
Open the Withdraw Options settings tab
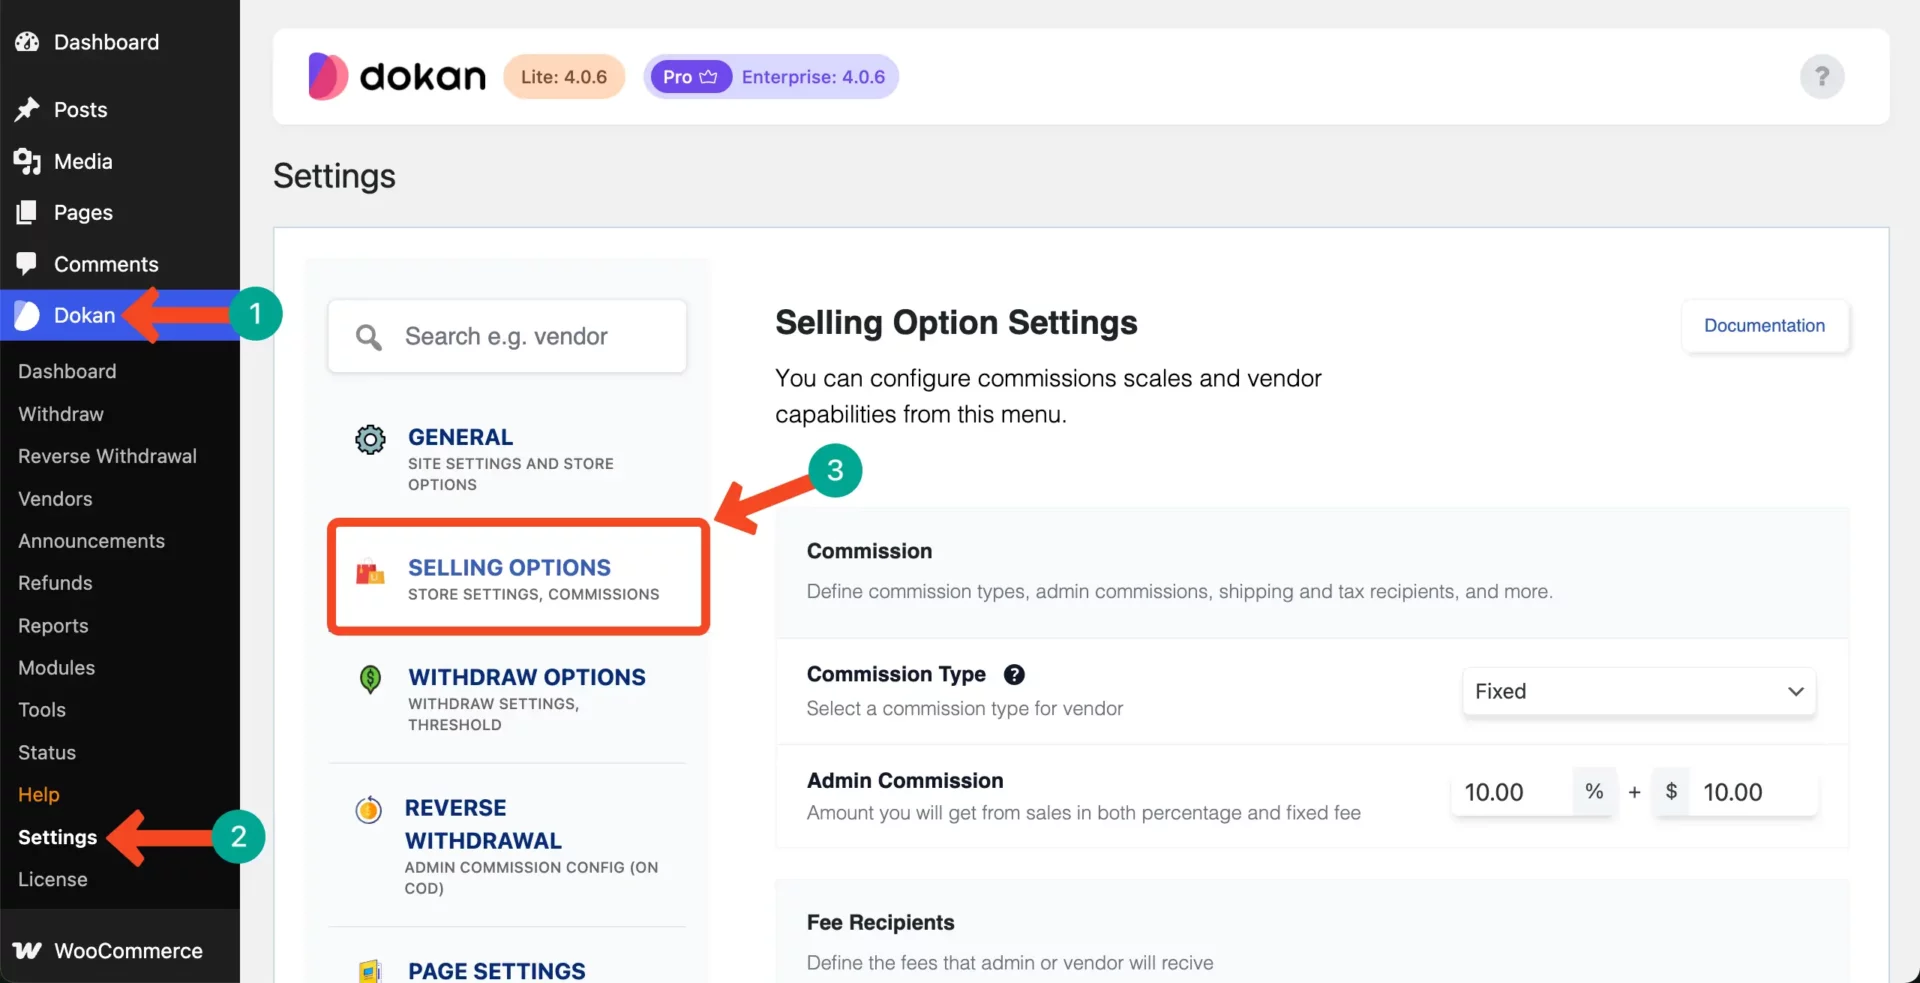coord(507,699)
